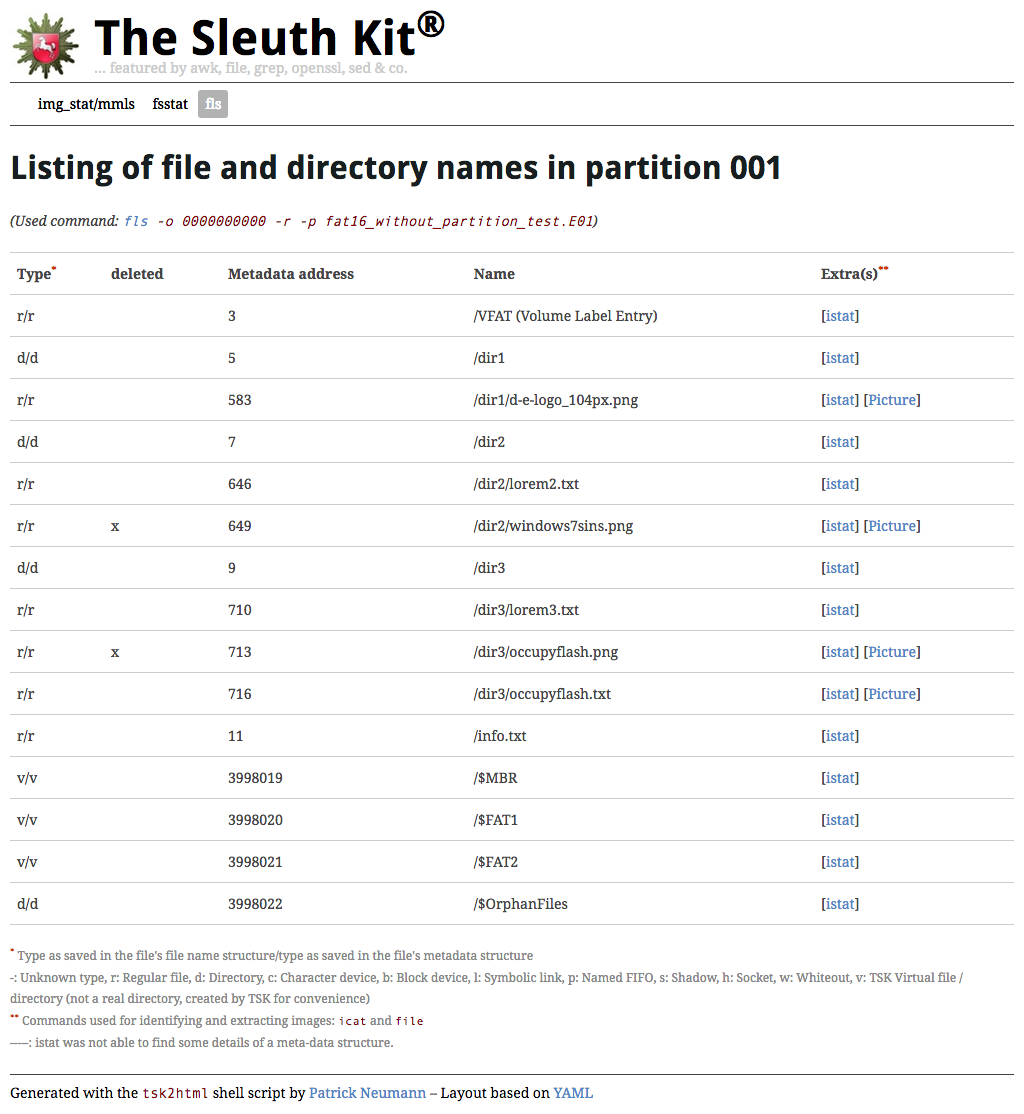
Task: Open istat for /dir3/lorem3.txt
Action: tap(840, 609)
